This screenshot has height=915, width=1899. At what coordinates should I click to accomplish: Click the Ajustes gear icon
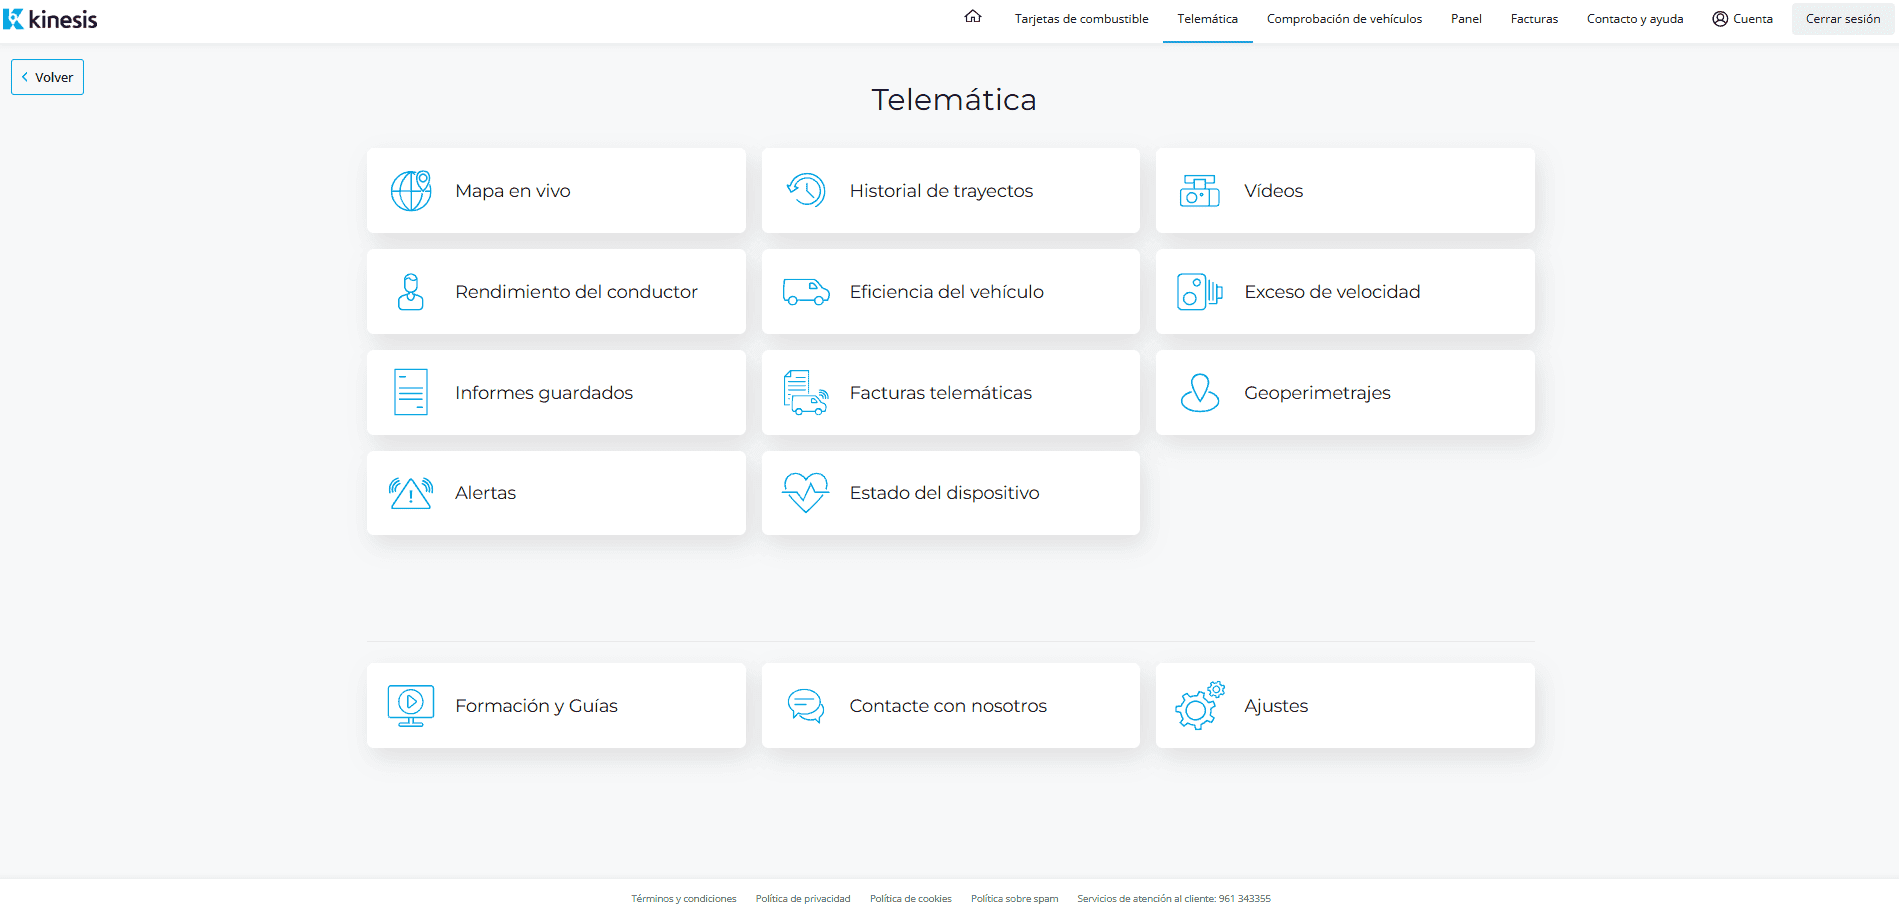click(1199, 706)
